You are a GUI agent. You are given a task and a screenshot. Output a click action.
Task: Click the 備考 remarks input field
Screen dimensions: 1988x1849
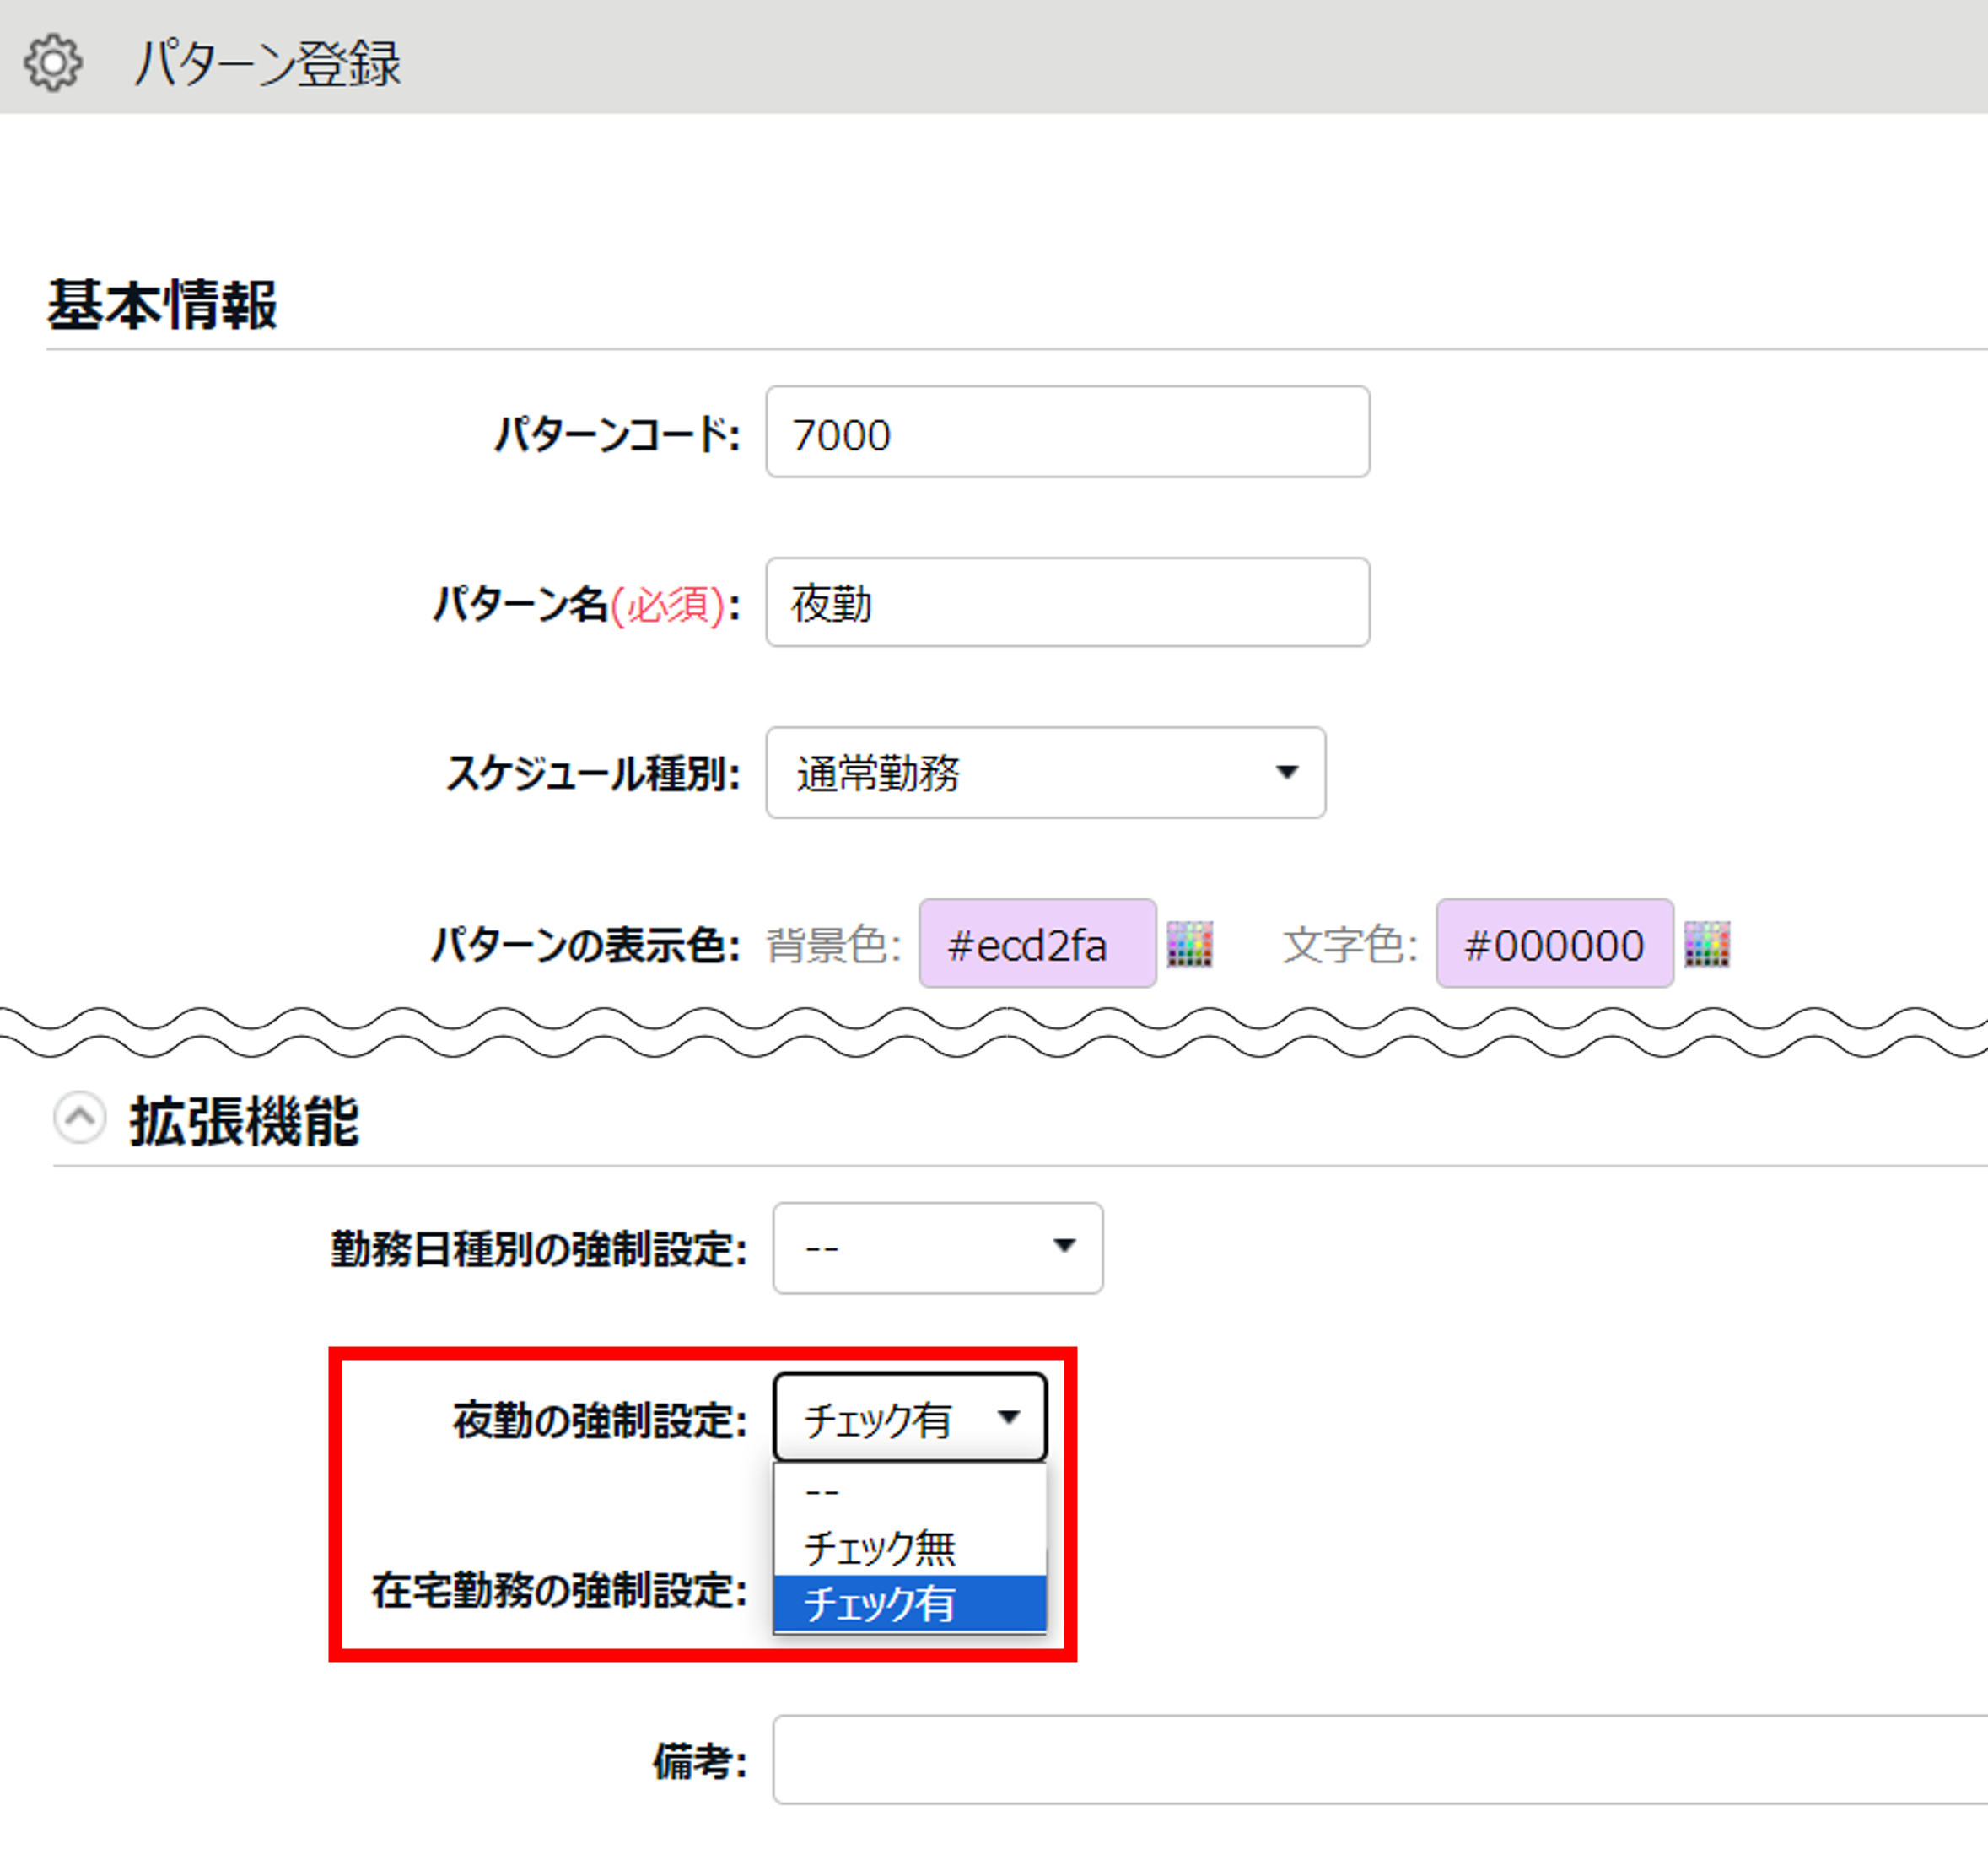(1378, 1760)
